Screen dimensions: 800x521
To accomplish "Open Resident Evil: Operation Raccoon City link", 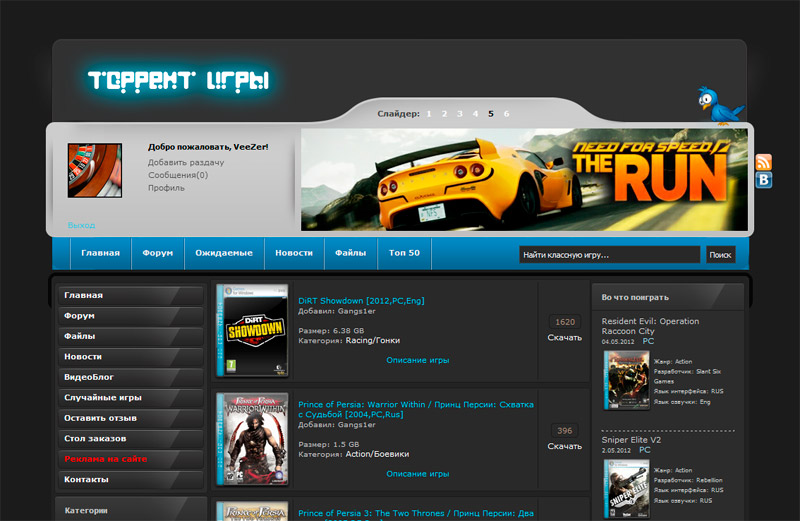I will coord(650,326).
